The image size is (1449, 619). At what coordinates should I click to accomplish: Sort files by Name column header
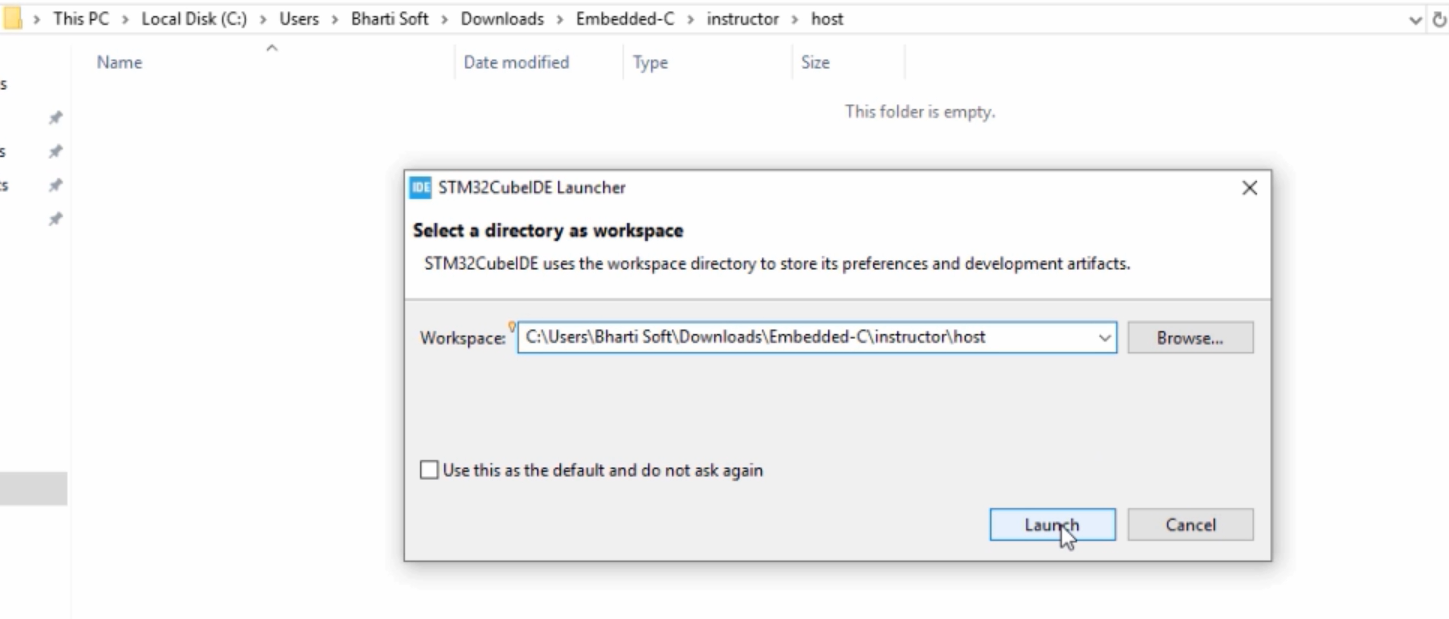(119, 63)
